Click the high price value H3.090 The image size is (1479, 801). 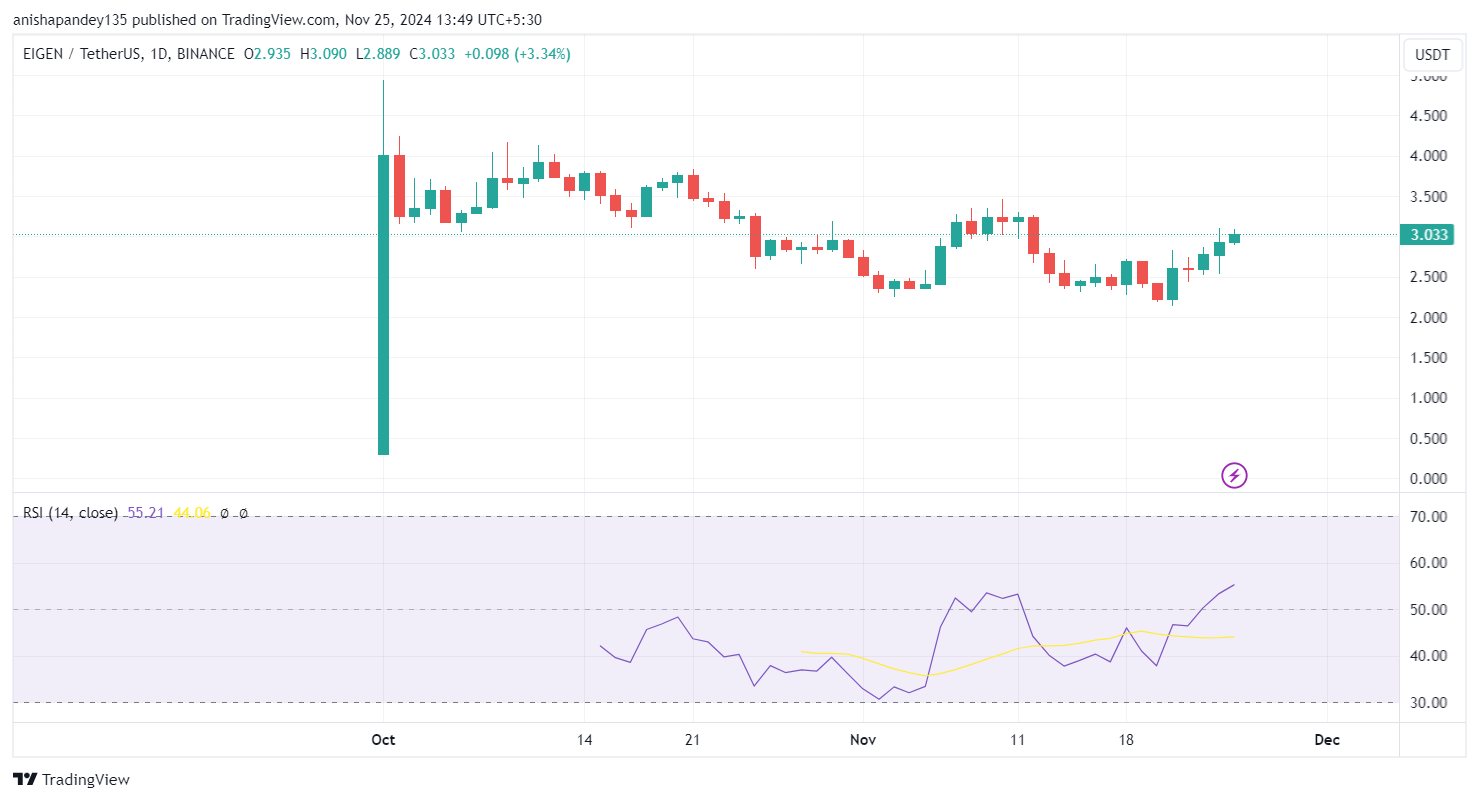coord(322,54)
